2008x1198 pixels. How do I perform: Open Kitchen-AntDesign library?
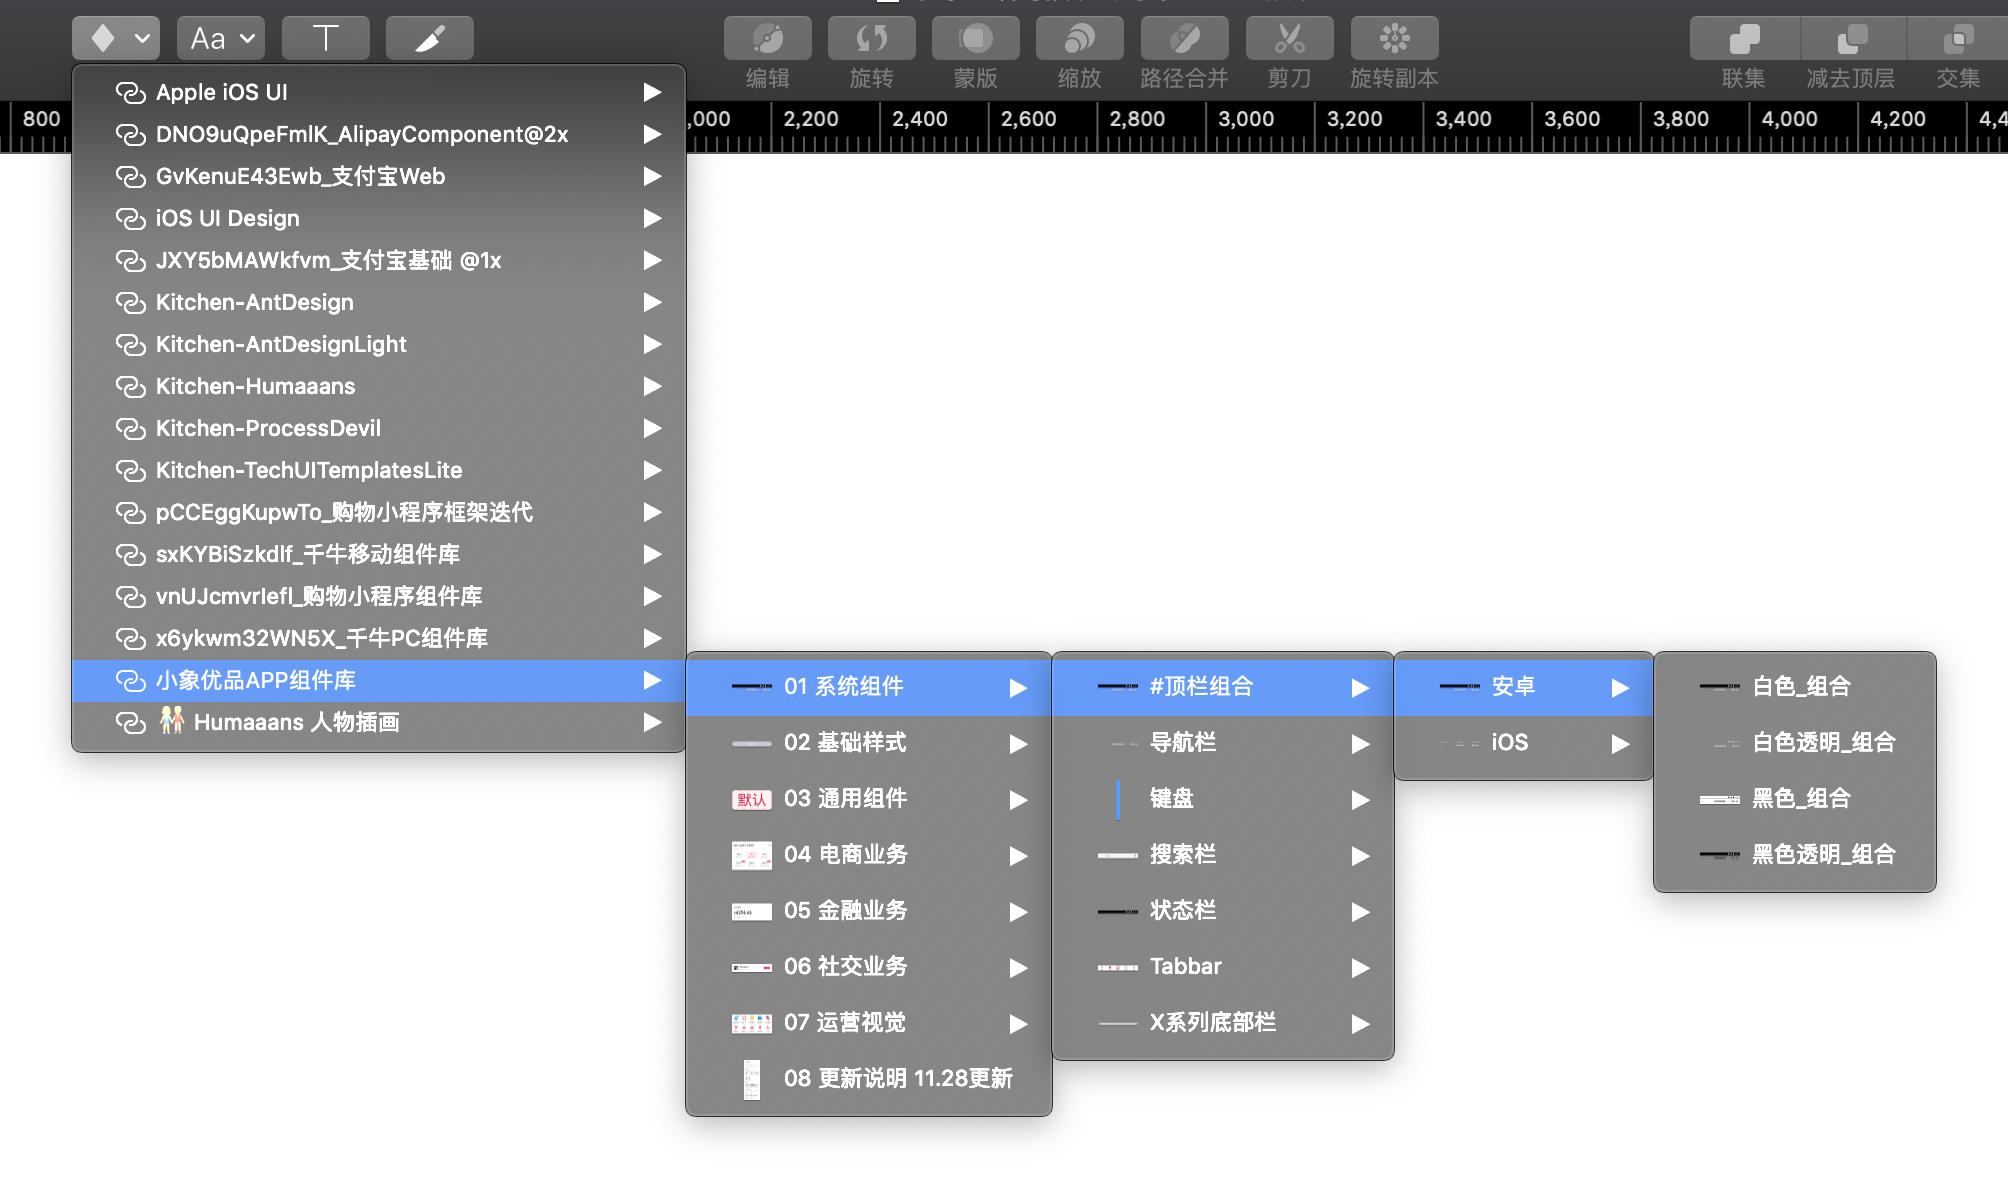pos(378,302)
